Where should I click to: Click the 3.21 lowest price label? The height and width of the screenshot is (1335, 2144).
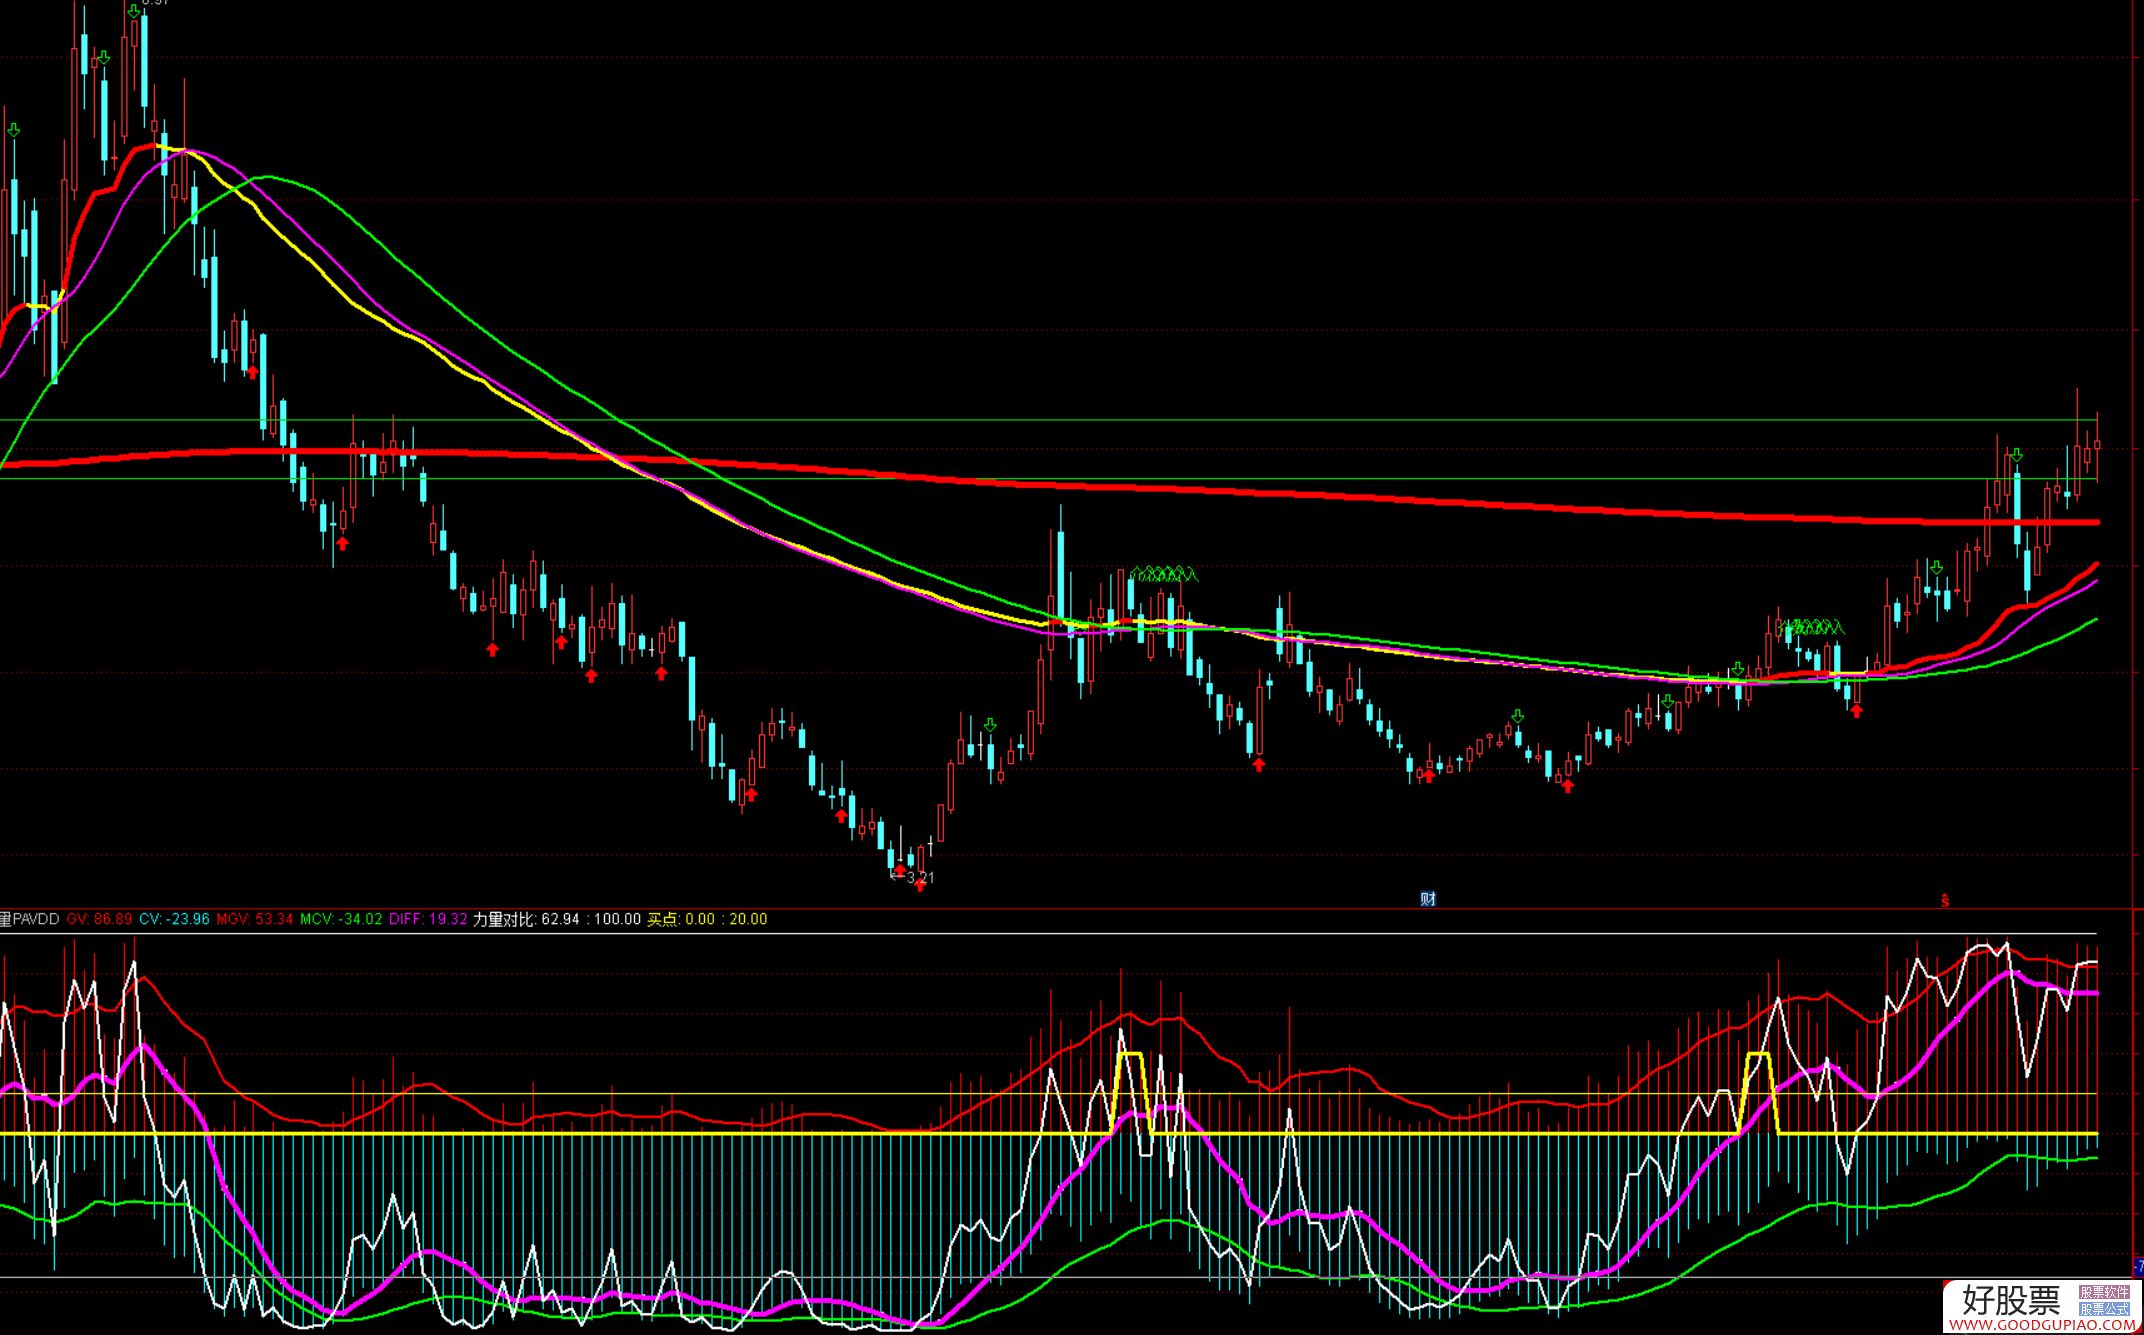click(920, 877)
